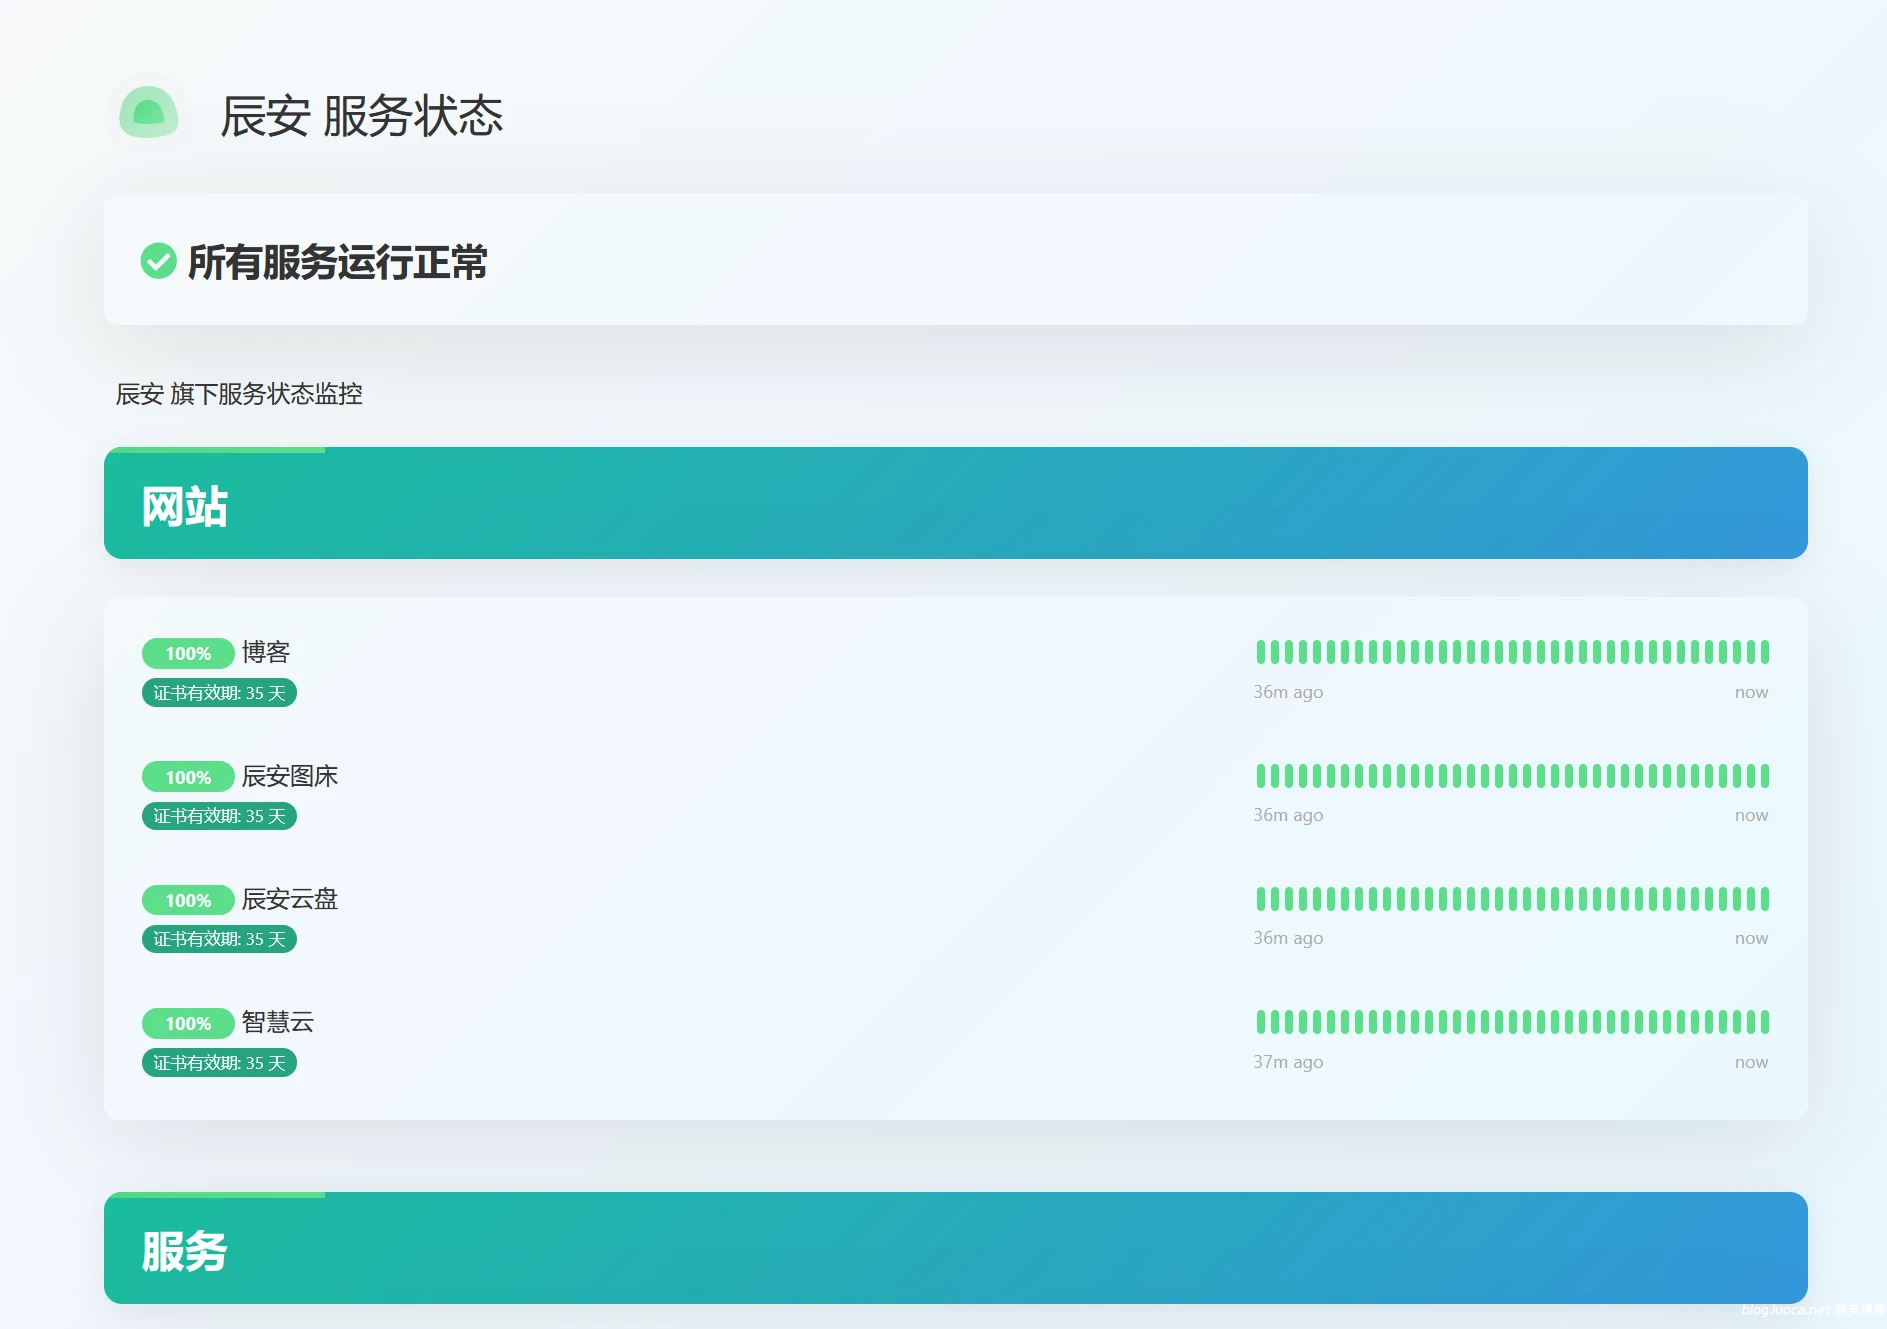Click the 辰安云盘 heartbeat status bar
This screenshot has width=1887, height=1329.
click(1512, 899)
